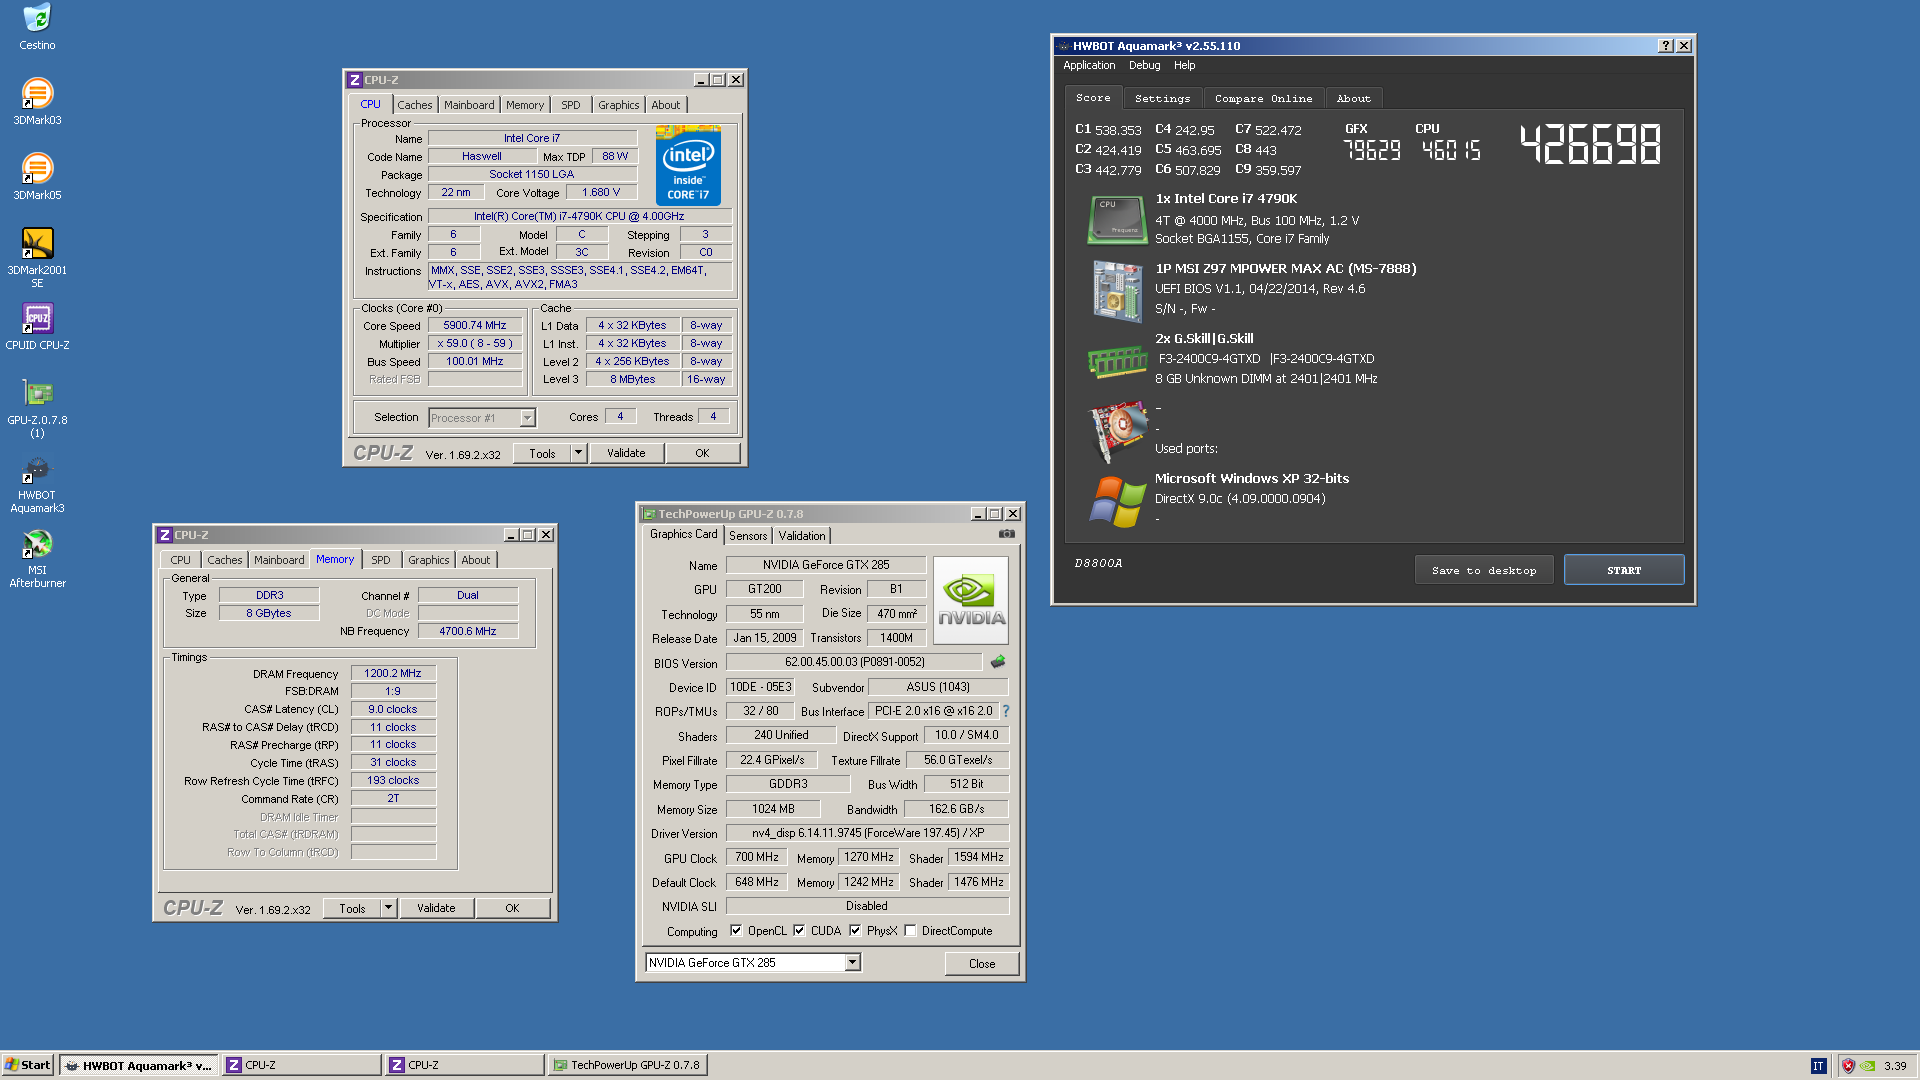Toggle the CUDA checkbox in GPU-Z
Viewport: 1920px width, 1080px height.
[799, 931]
